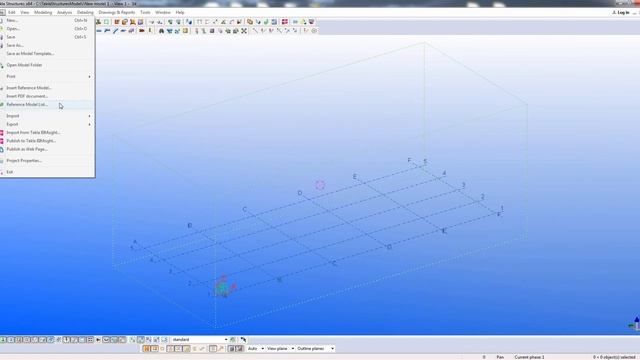Open the Window menu
The width and height of the screenshot is (640, 360).
(x=162, y=12)
